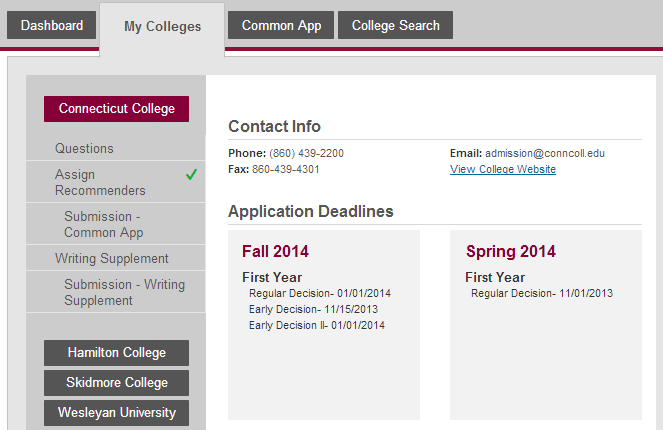Click the Spring 2014 heading

[x=511, y=252]
